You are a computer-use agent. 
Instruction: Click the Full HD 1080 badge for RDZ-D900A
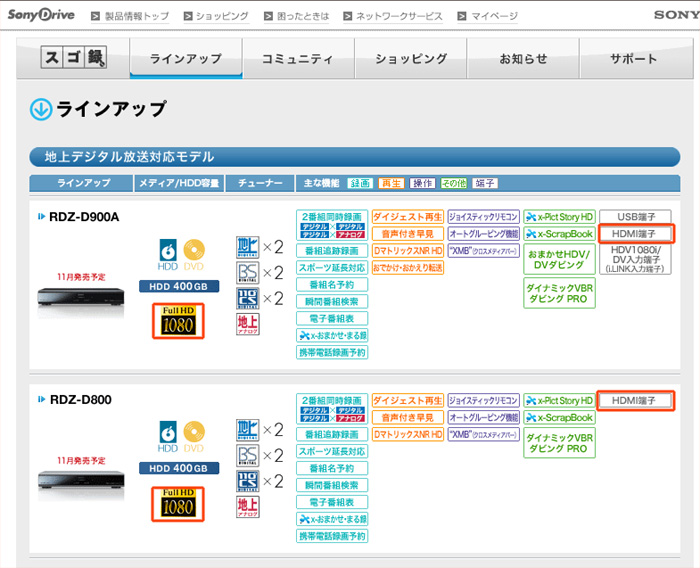[180, 321]
